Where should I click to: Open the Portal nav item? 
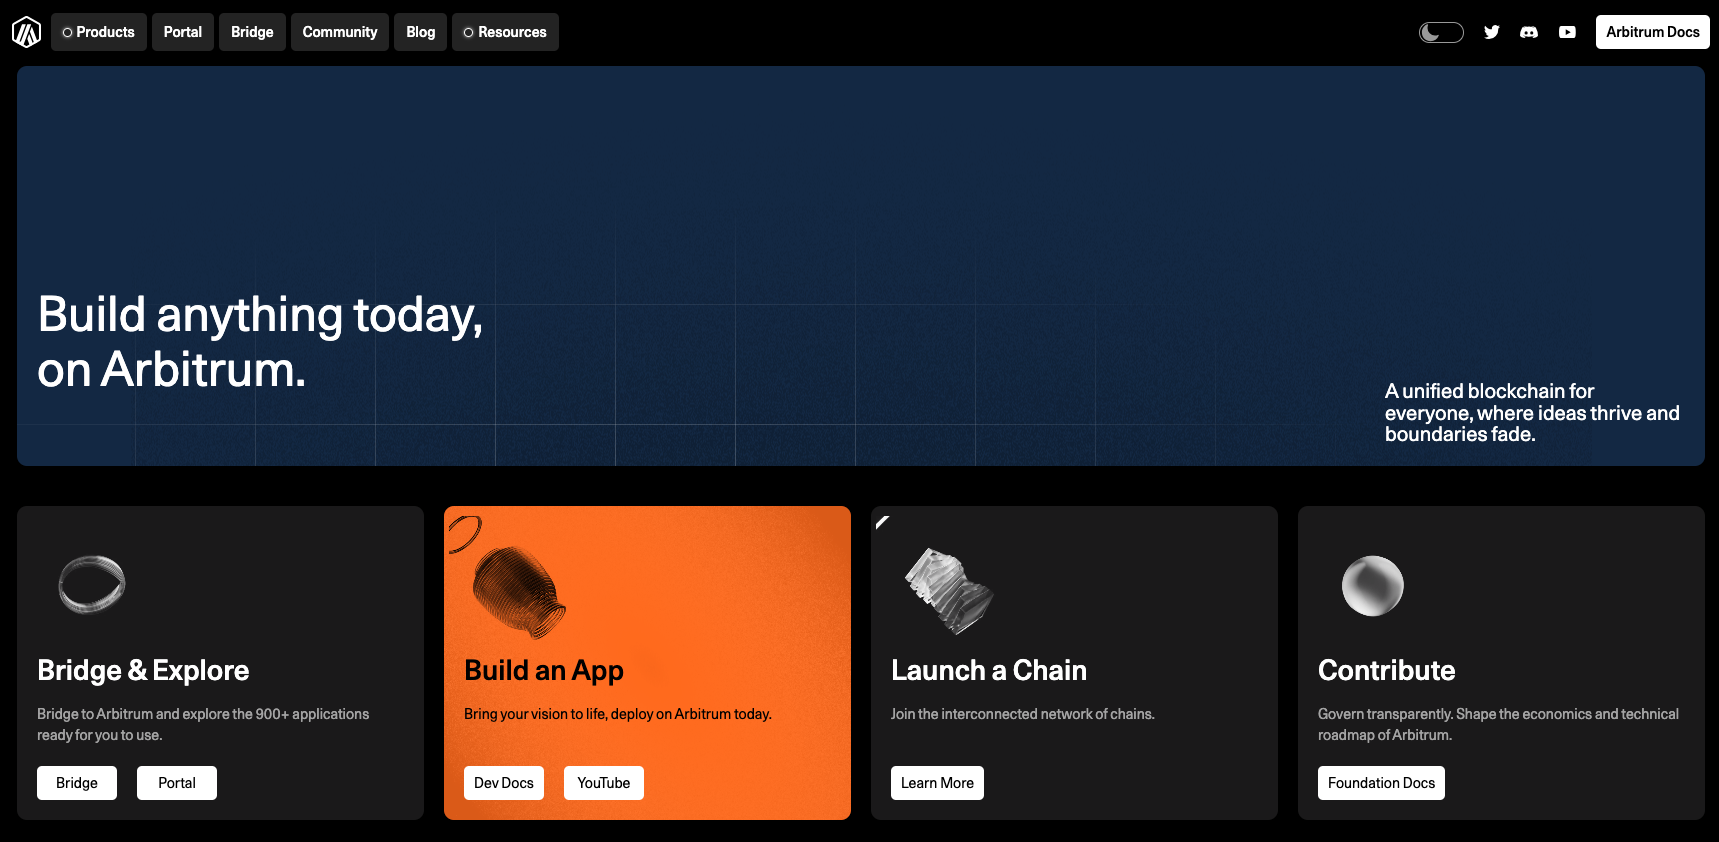(x=183, y=32)
